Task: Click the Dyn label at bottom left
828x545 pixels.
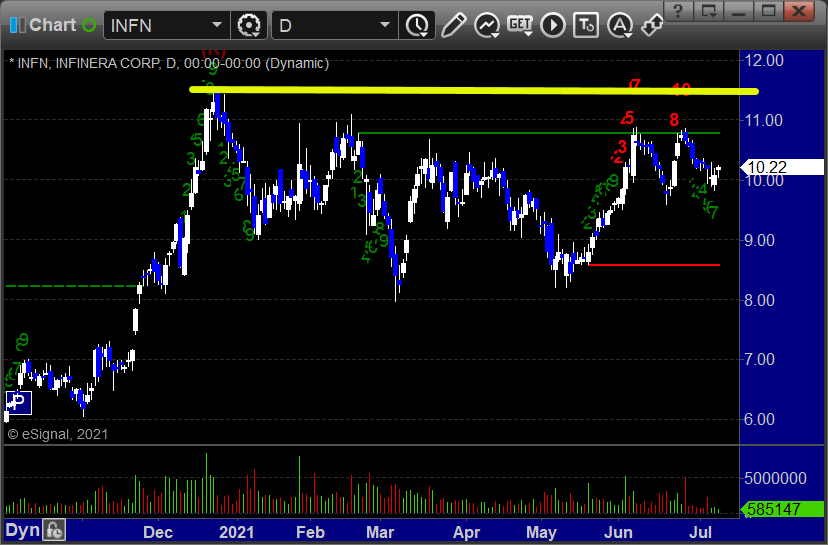Action: coord(23,530)
